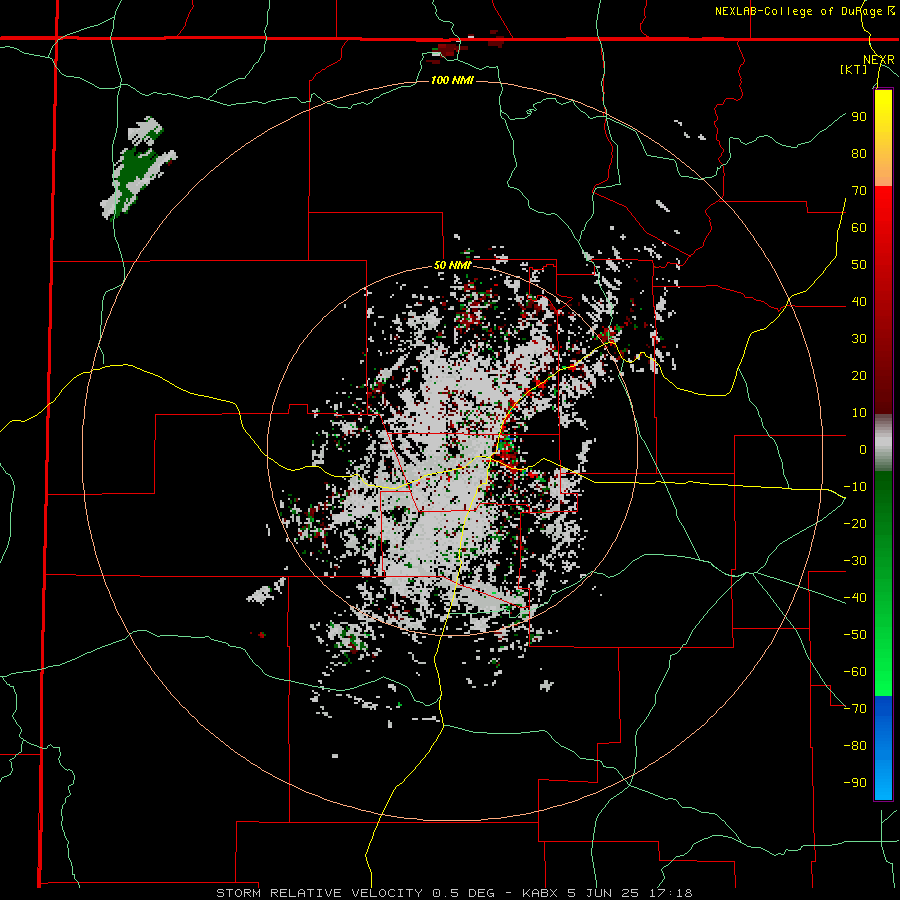Viewport: 900px width, 900px height.
Task: Click the 5 JUN 25 date text
Action: [606, 893]
